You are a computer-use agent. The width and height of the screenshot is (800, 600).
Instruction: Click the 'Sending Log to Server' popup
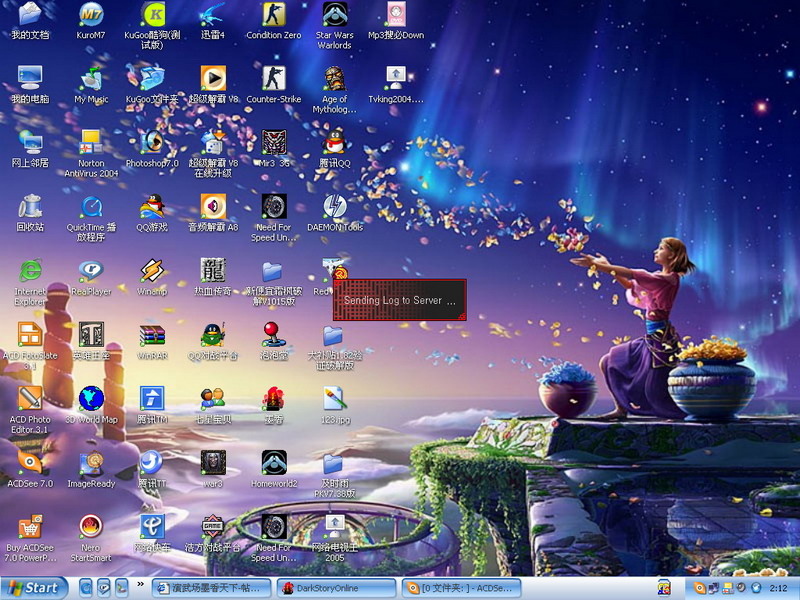tap(399, 300)
